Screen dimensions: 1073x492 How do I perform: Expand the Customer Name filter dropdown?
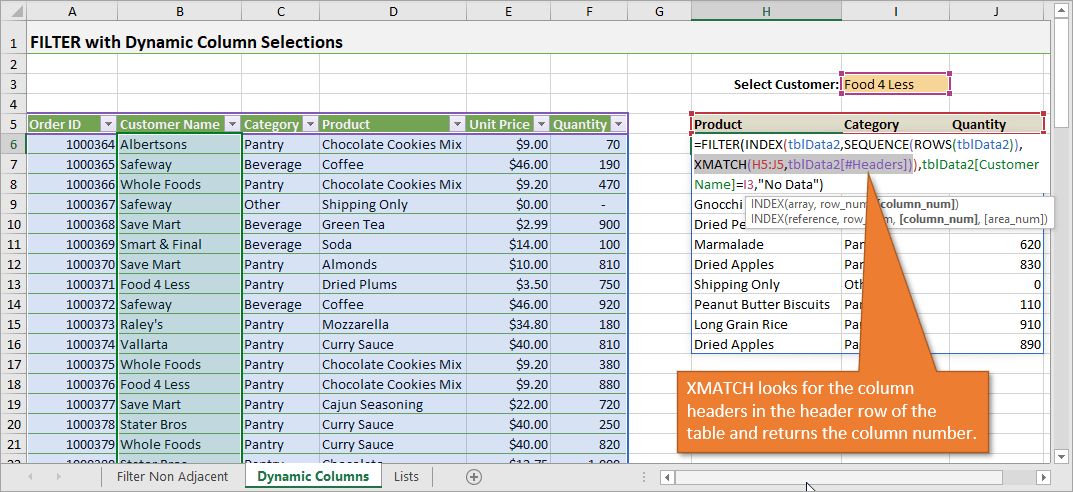pyautogui.click(x=231, y=125)
